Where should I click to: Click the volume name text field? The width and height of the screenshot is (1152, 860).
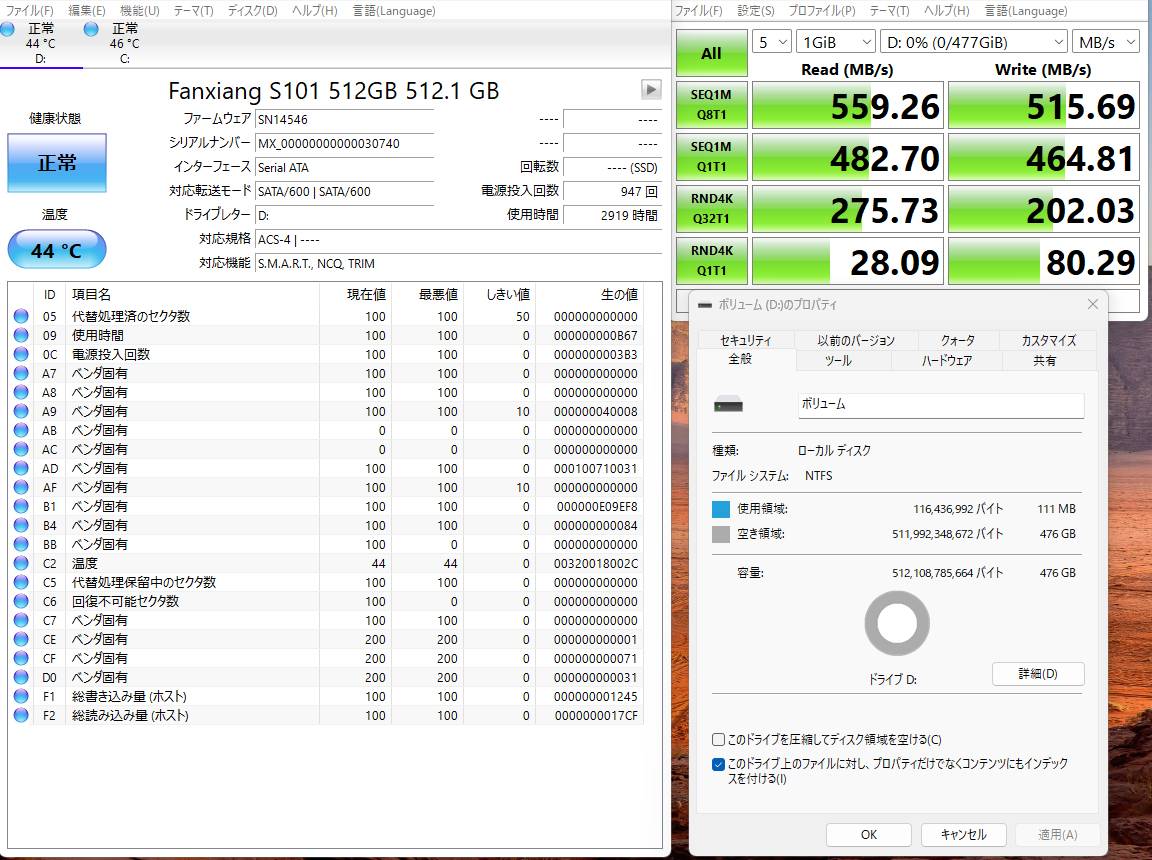(940, 405)
